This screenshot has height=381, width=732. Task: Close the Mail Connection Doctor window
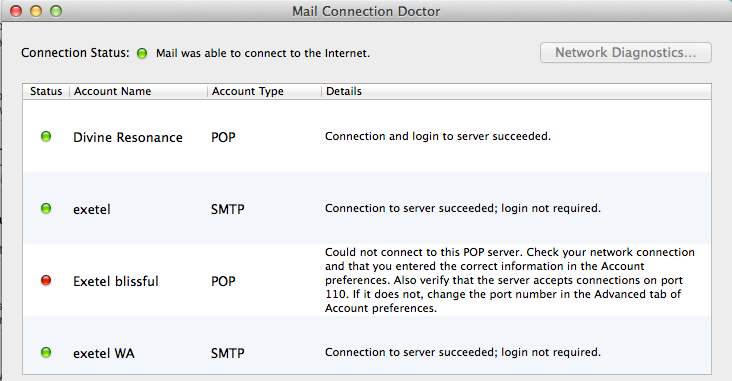pyautogui.click(x=16, y=11)
